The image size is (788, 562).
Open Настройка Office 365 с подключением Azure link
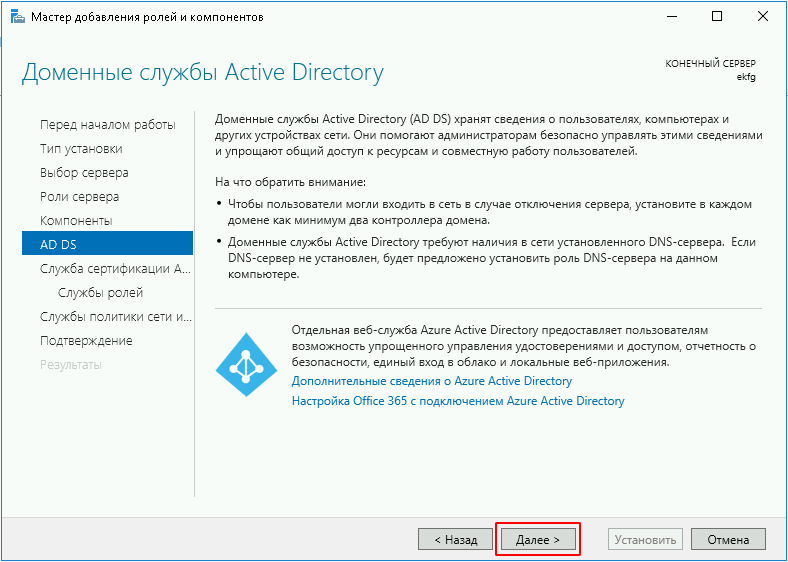coord(458,401)
